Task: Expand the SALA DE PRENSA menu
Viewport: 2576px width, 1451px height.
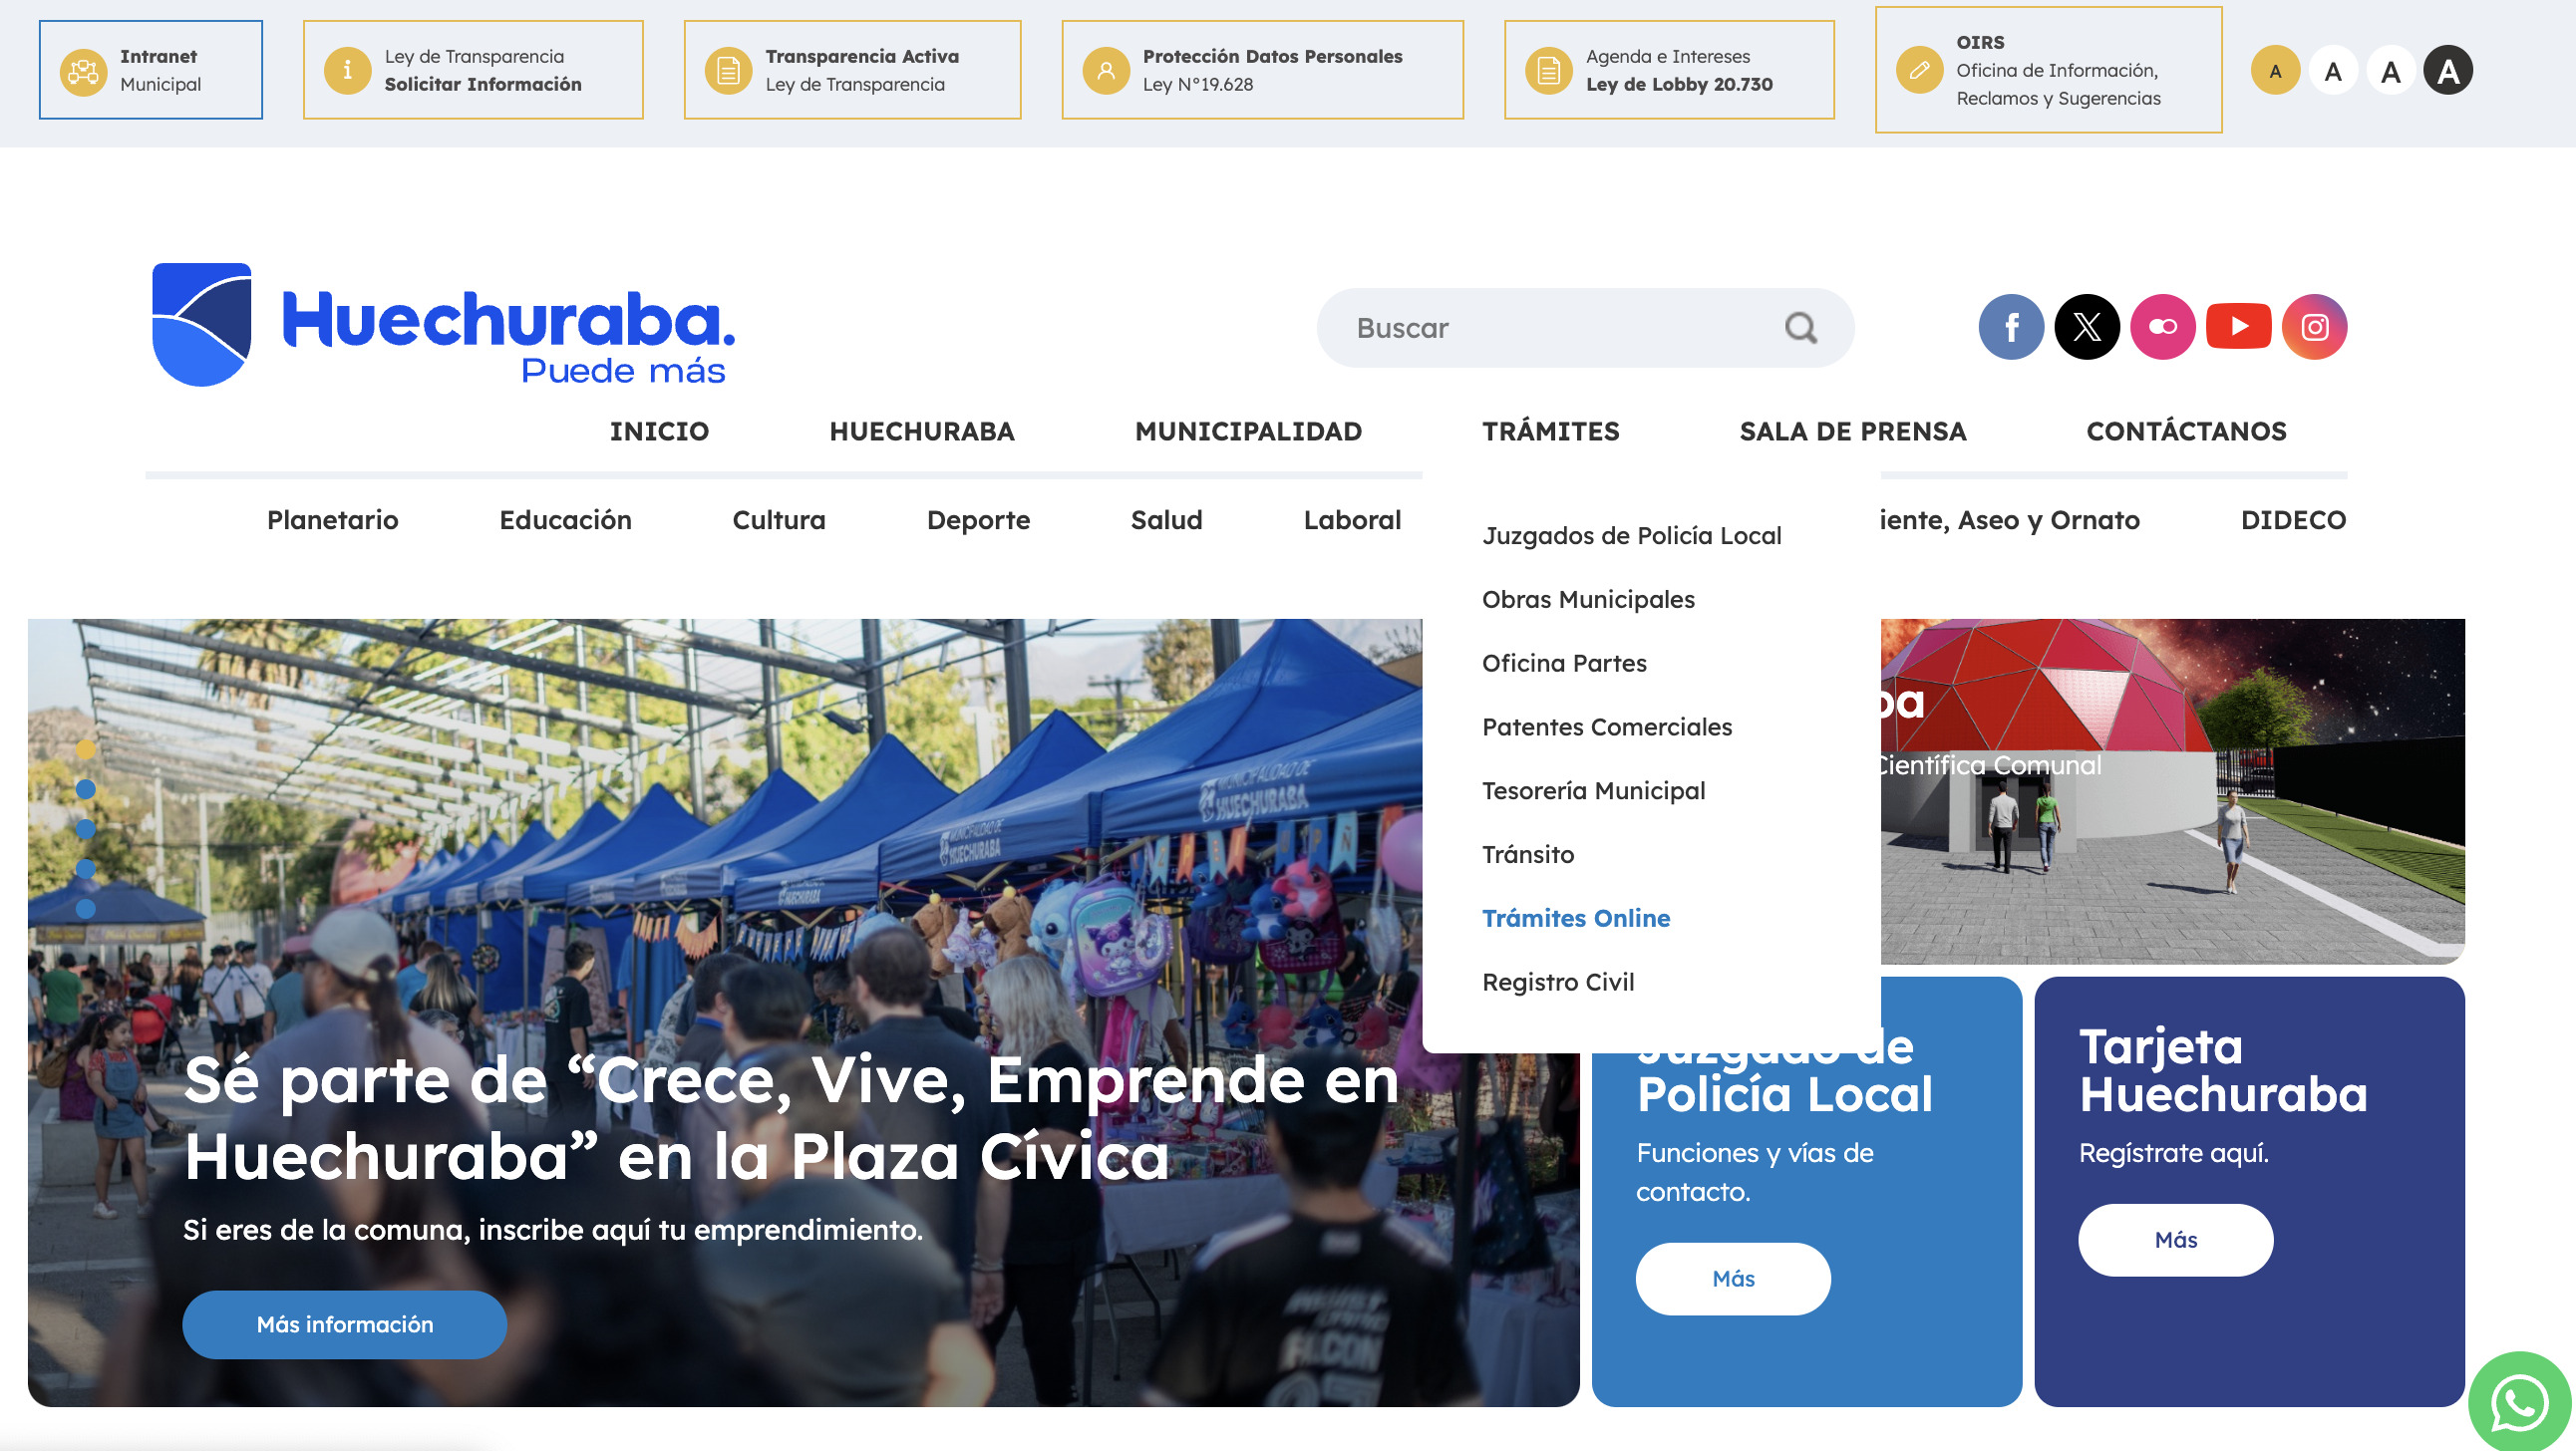Action: tap(1853, 432)
